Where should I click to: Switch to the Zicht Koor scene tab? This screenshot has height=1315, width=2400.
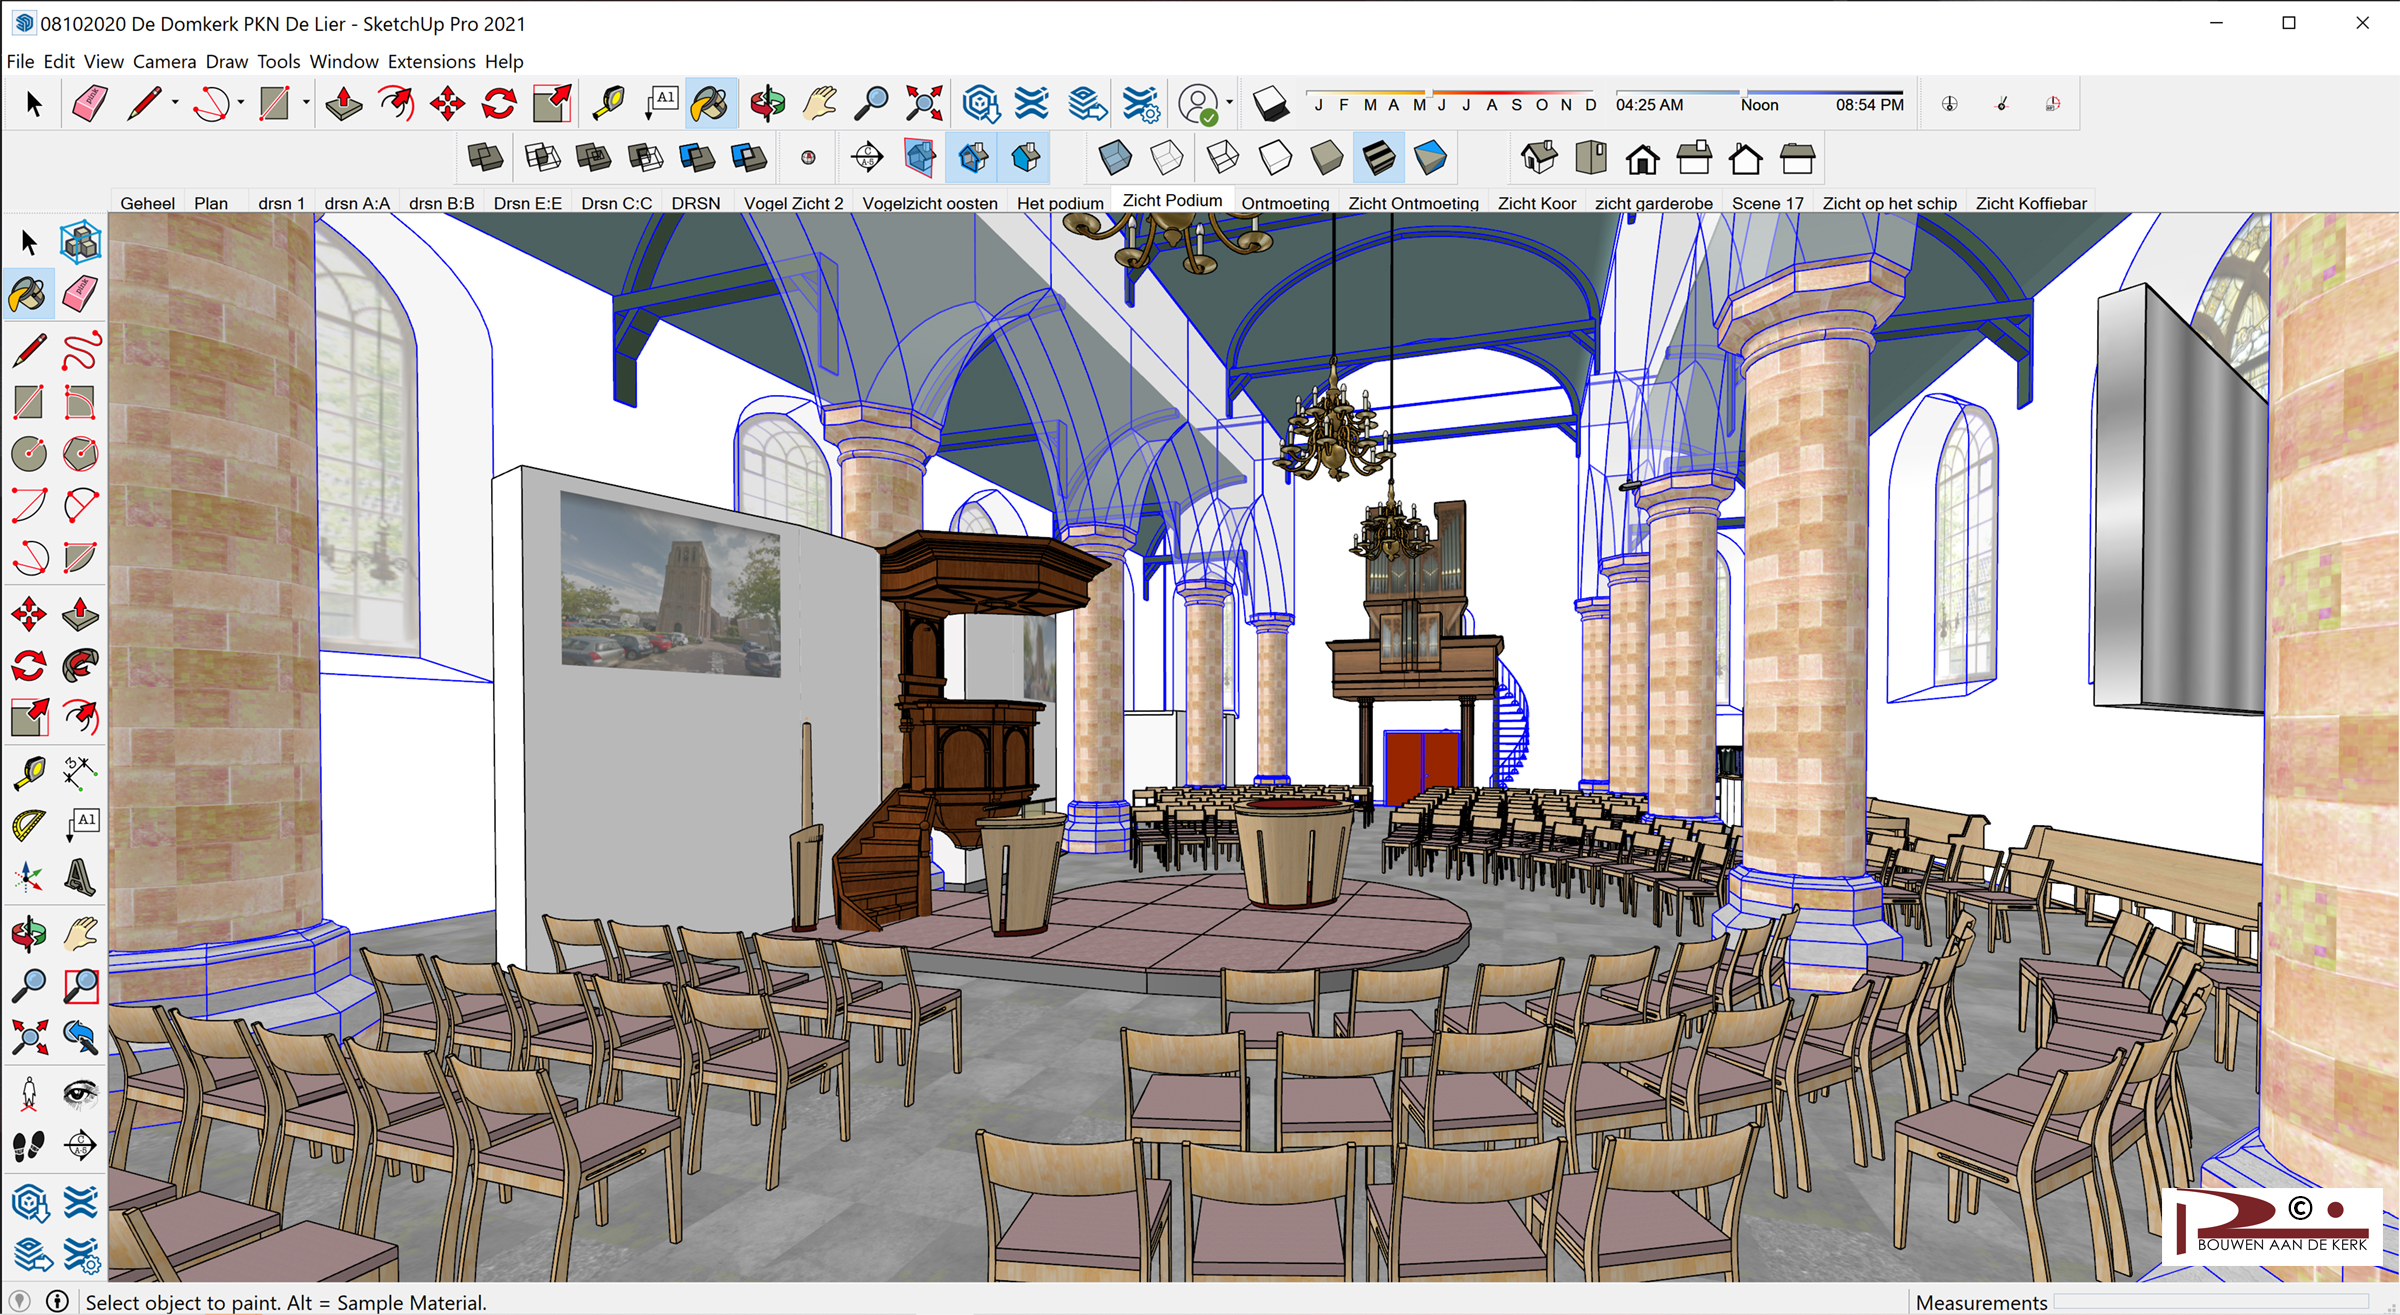1536,203
